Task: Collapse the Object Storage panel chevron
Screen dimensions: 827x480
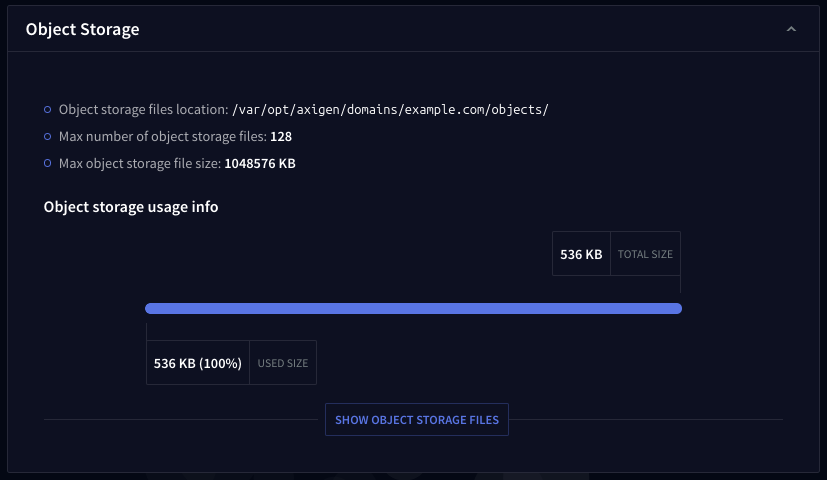Action: point(791,30)
